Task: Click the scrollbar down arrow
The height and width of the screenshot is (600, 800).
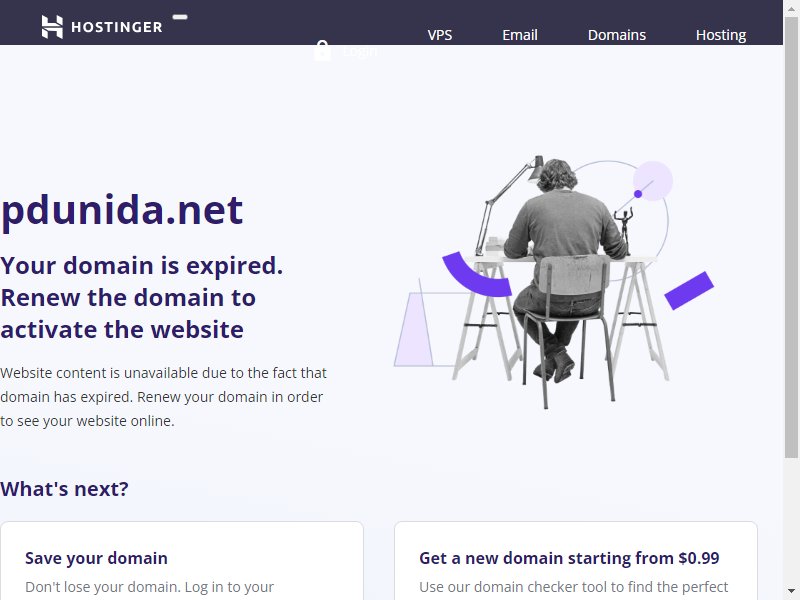Action: click(x=791, y=592)
